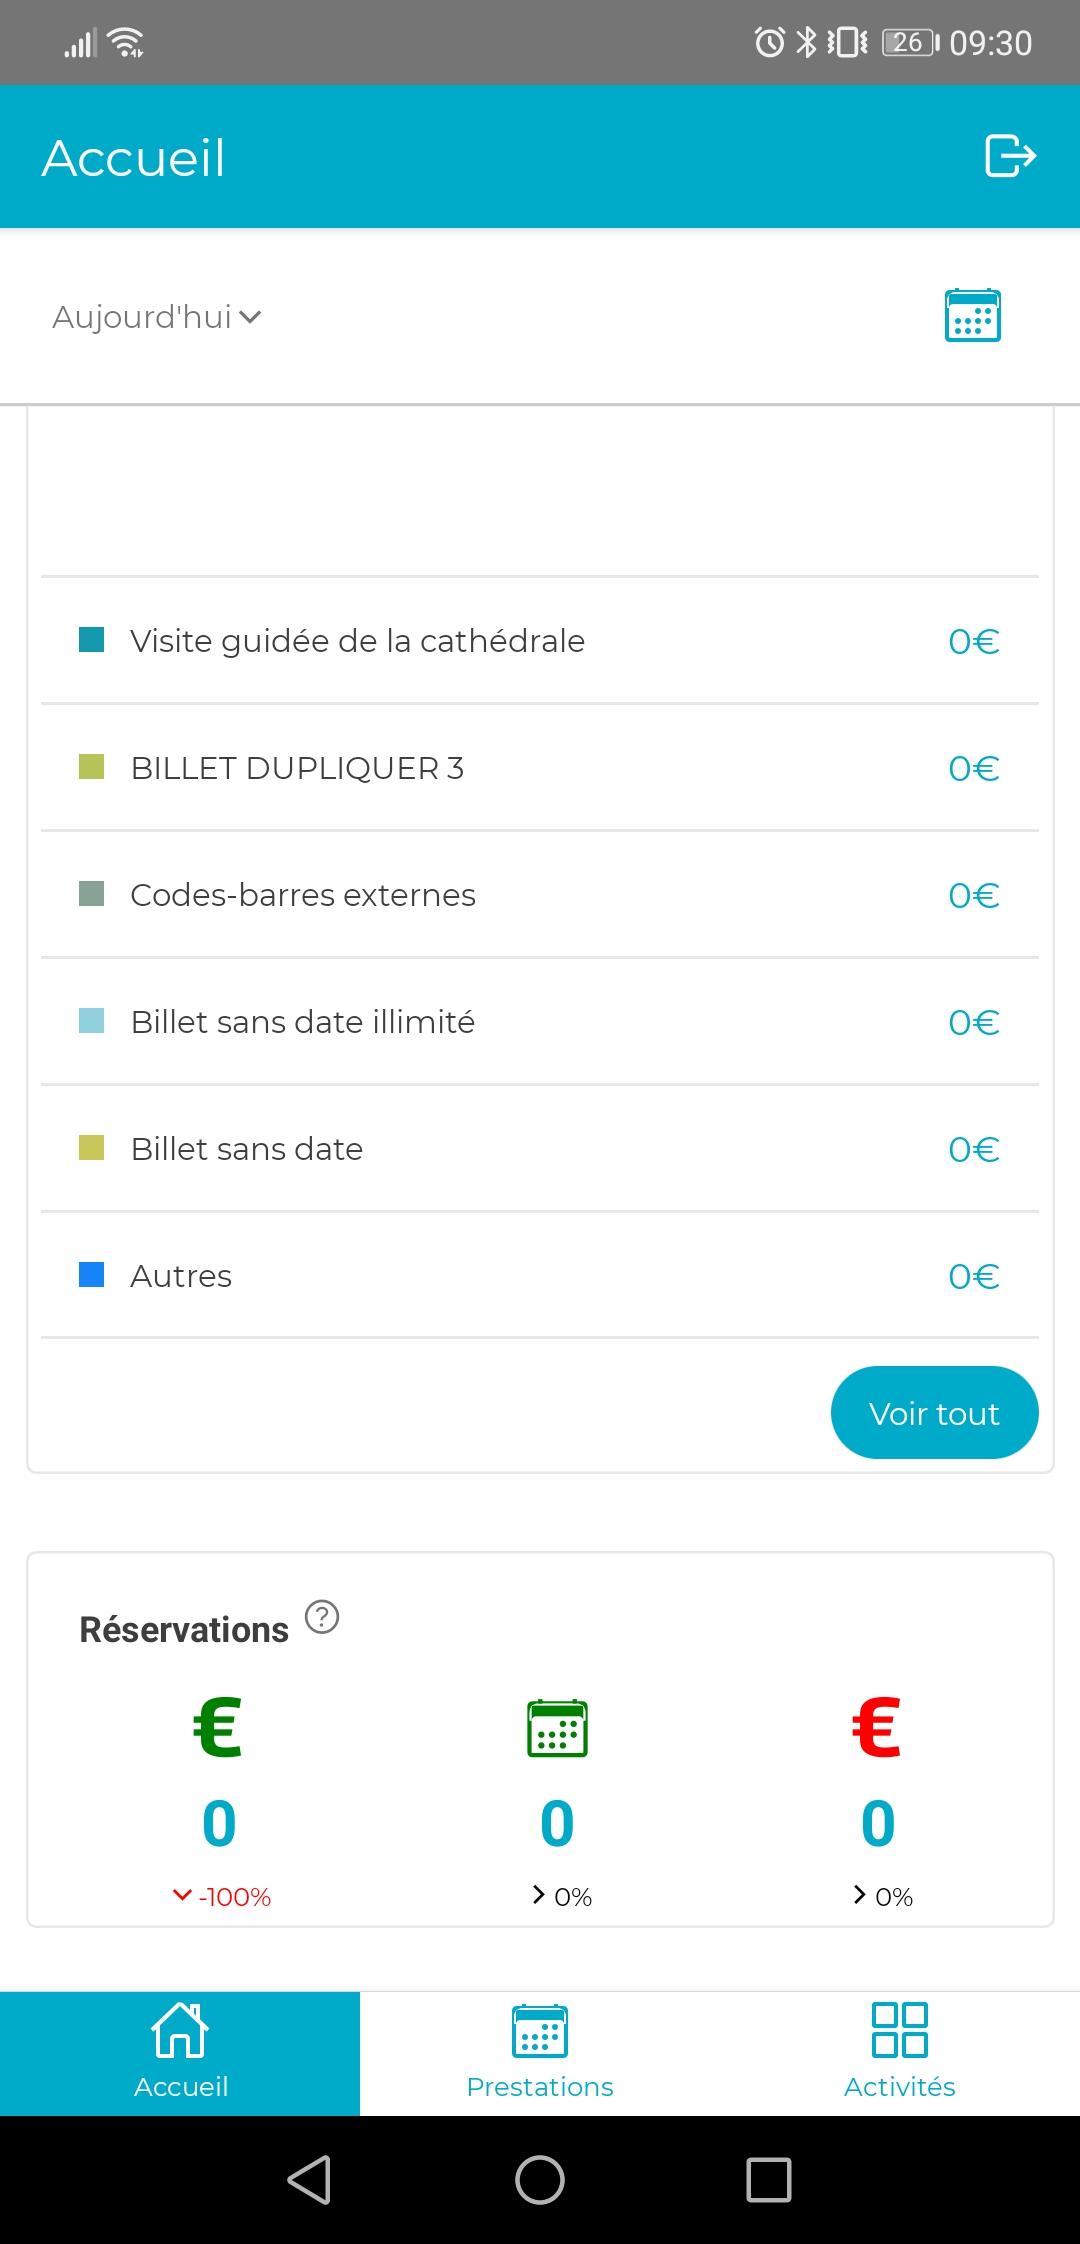Click the BILLET DUPLIQUER 3 color swatch

click(x=92, y=768)
